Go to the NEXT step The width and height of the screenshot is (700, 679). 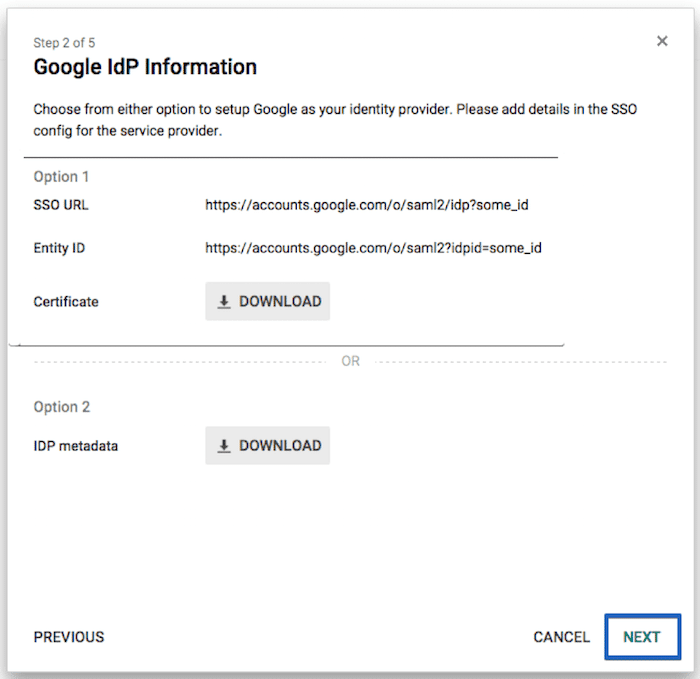pos(642,637)
